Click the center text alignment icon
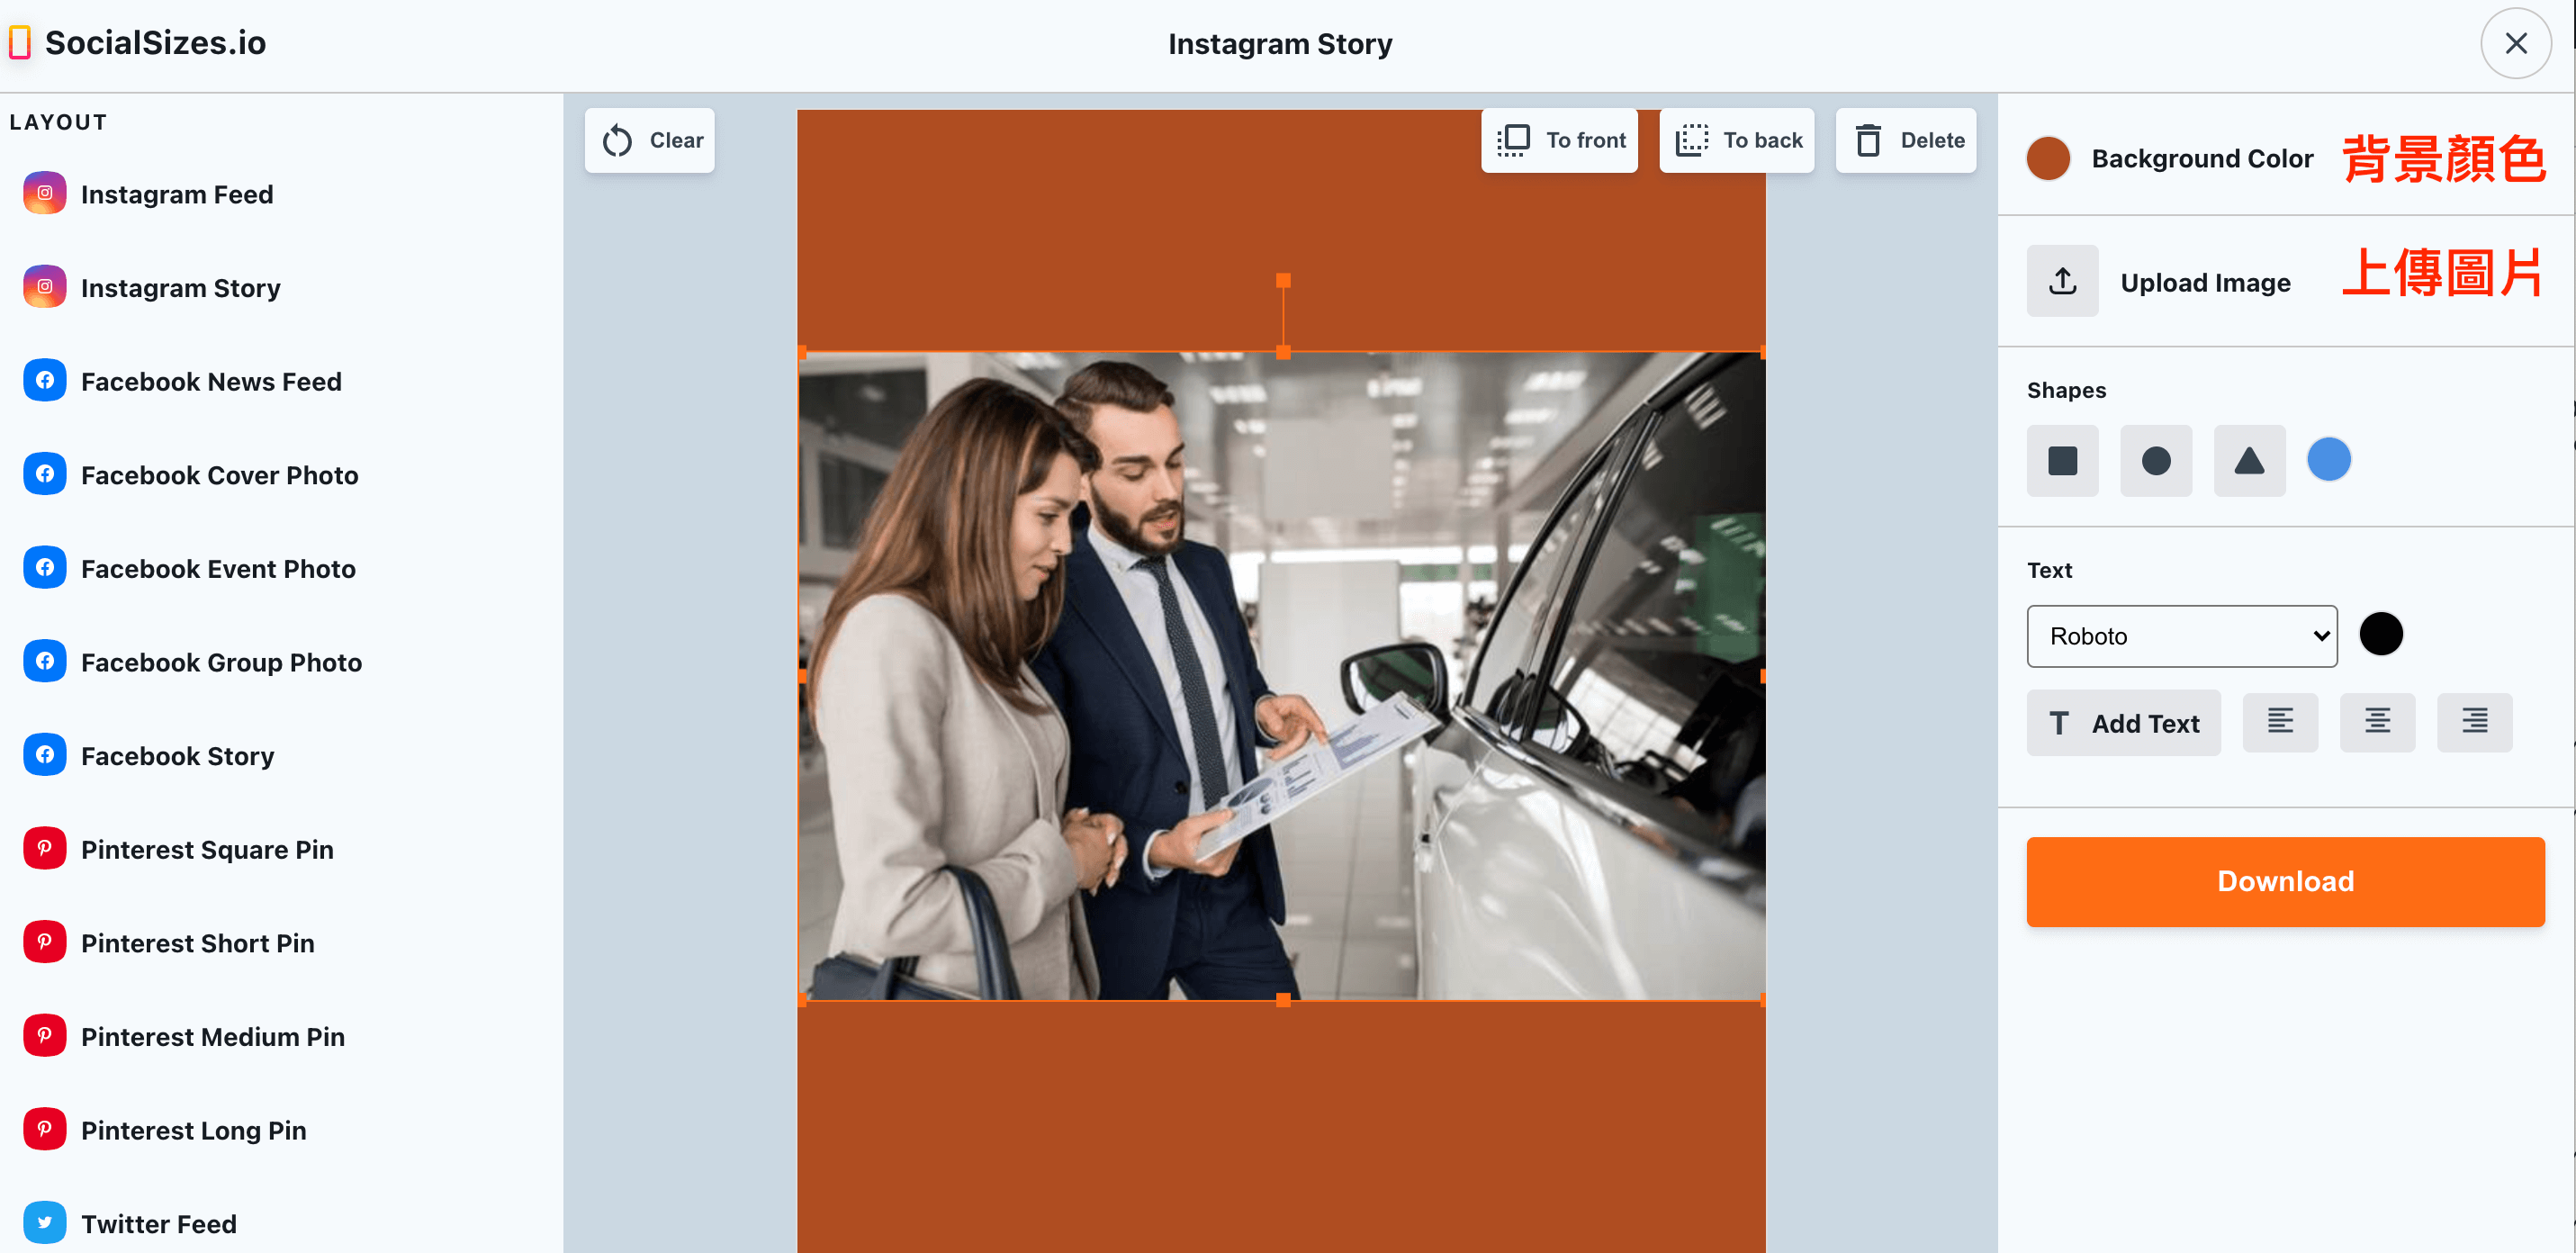This screenshot has height=1253, width=2576. (x=2377, y=723)
